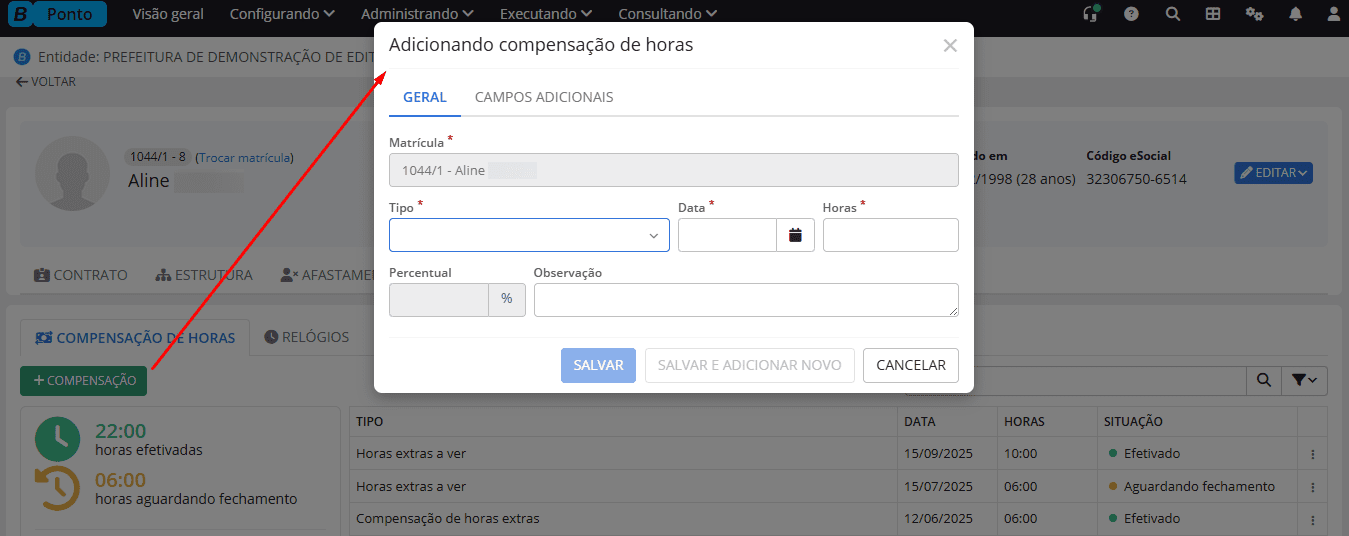Click the green clock horas efetivadas icon

point(58,440)
